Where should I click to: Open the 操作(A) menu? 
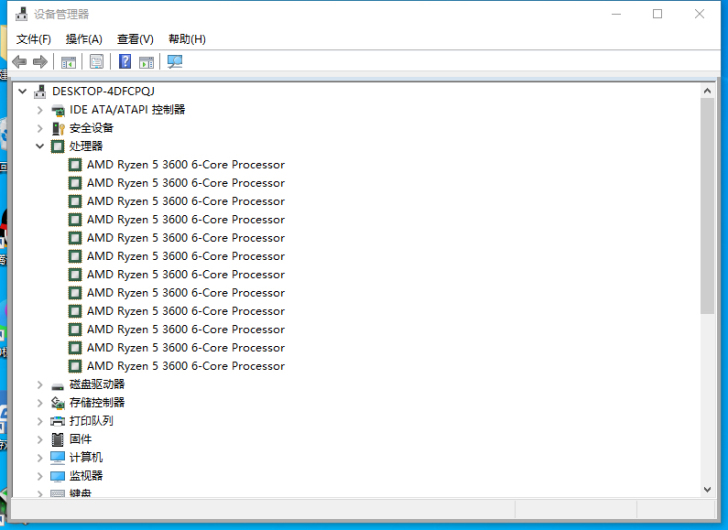tap(84, 39)
